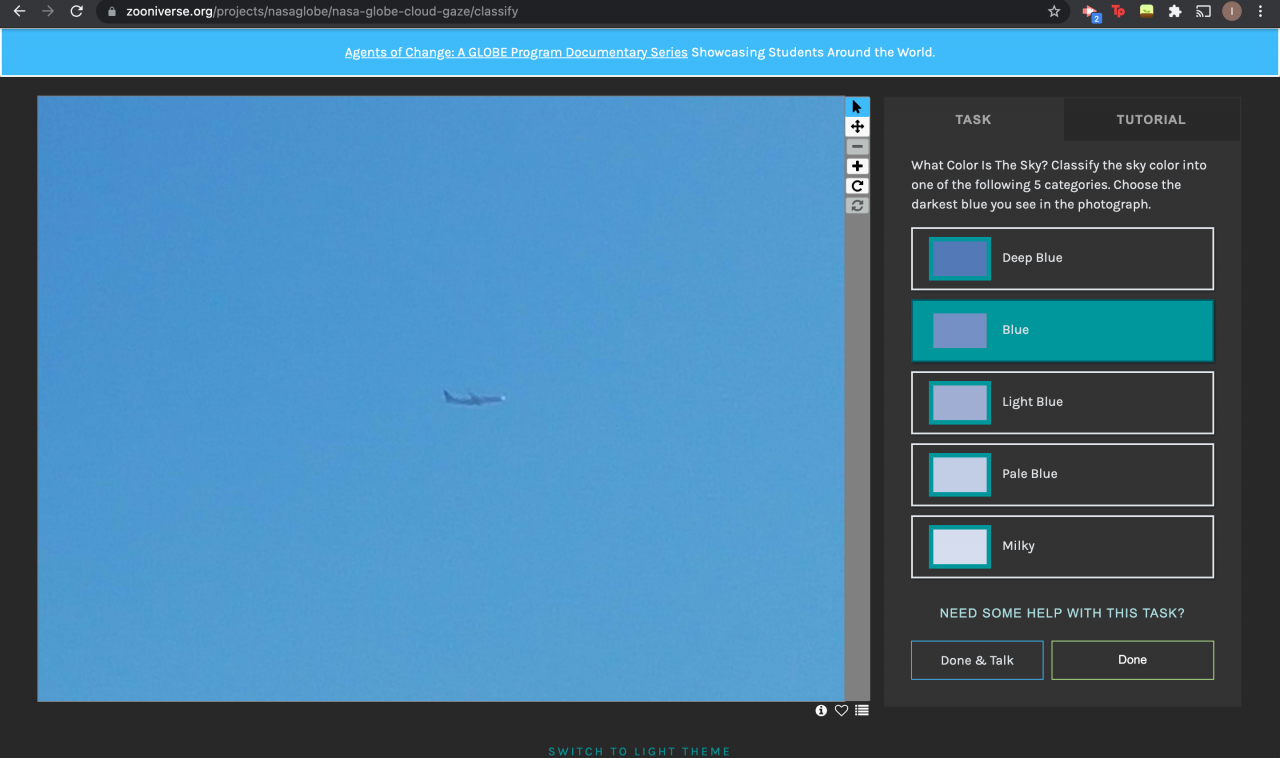The width and height of the screenshot is (1280, 758).
Task: Click the browser address bar URL
Action: pos(322,12)
